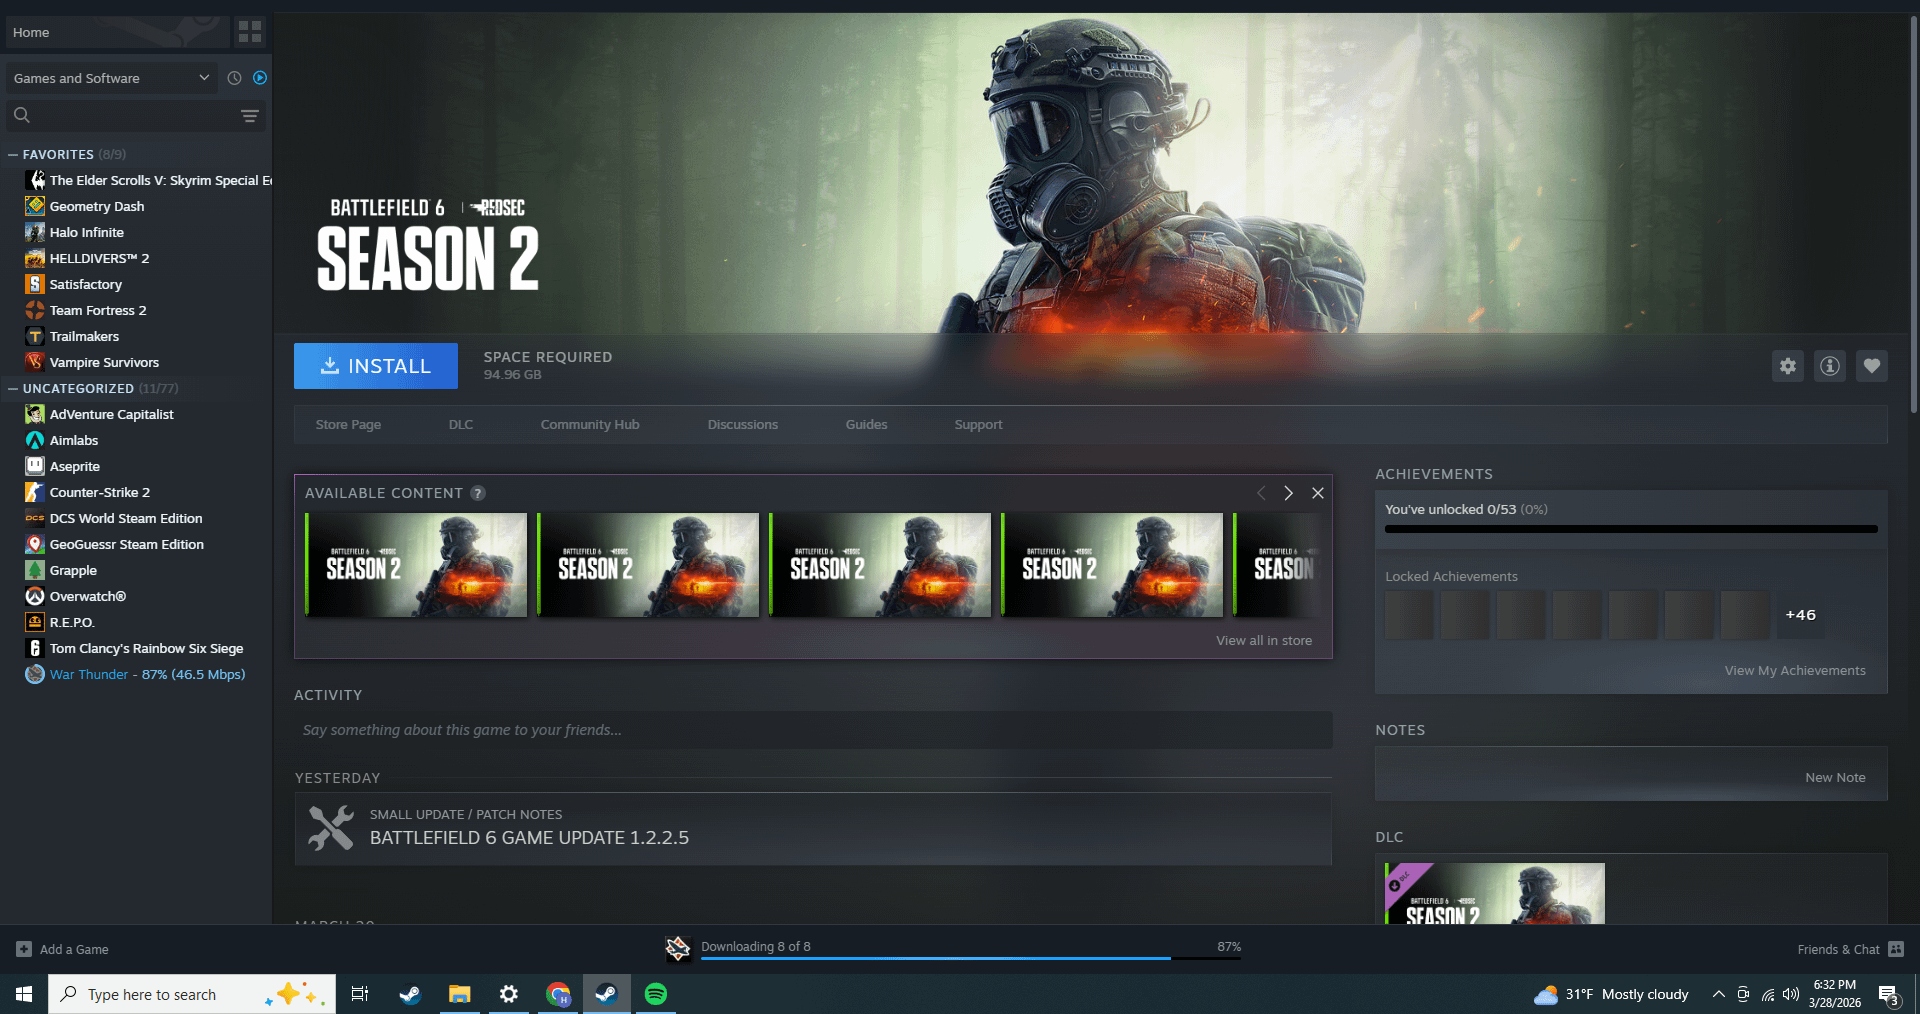Screen dimensions: 1920x1014
Task: Open the Games and Software dropdown
Action: point(110,78)
